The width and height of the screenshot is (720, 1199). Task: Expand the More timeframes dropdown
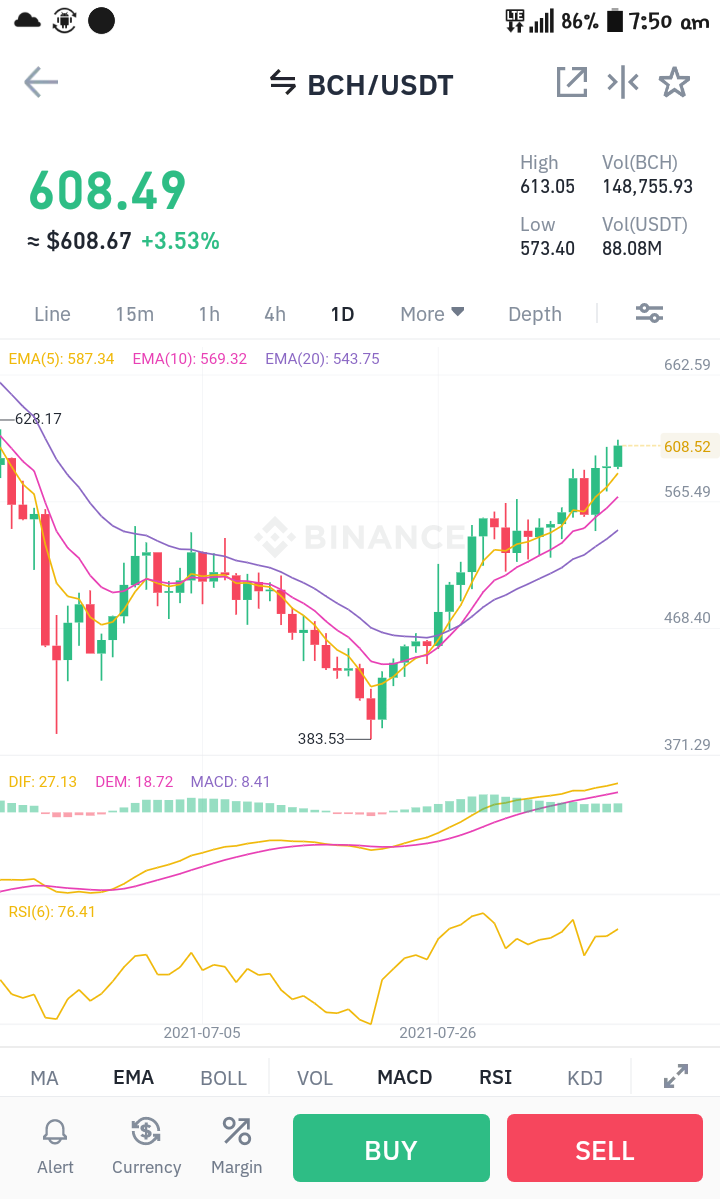click(x=432, y=314)
